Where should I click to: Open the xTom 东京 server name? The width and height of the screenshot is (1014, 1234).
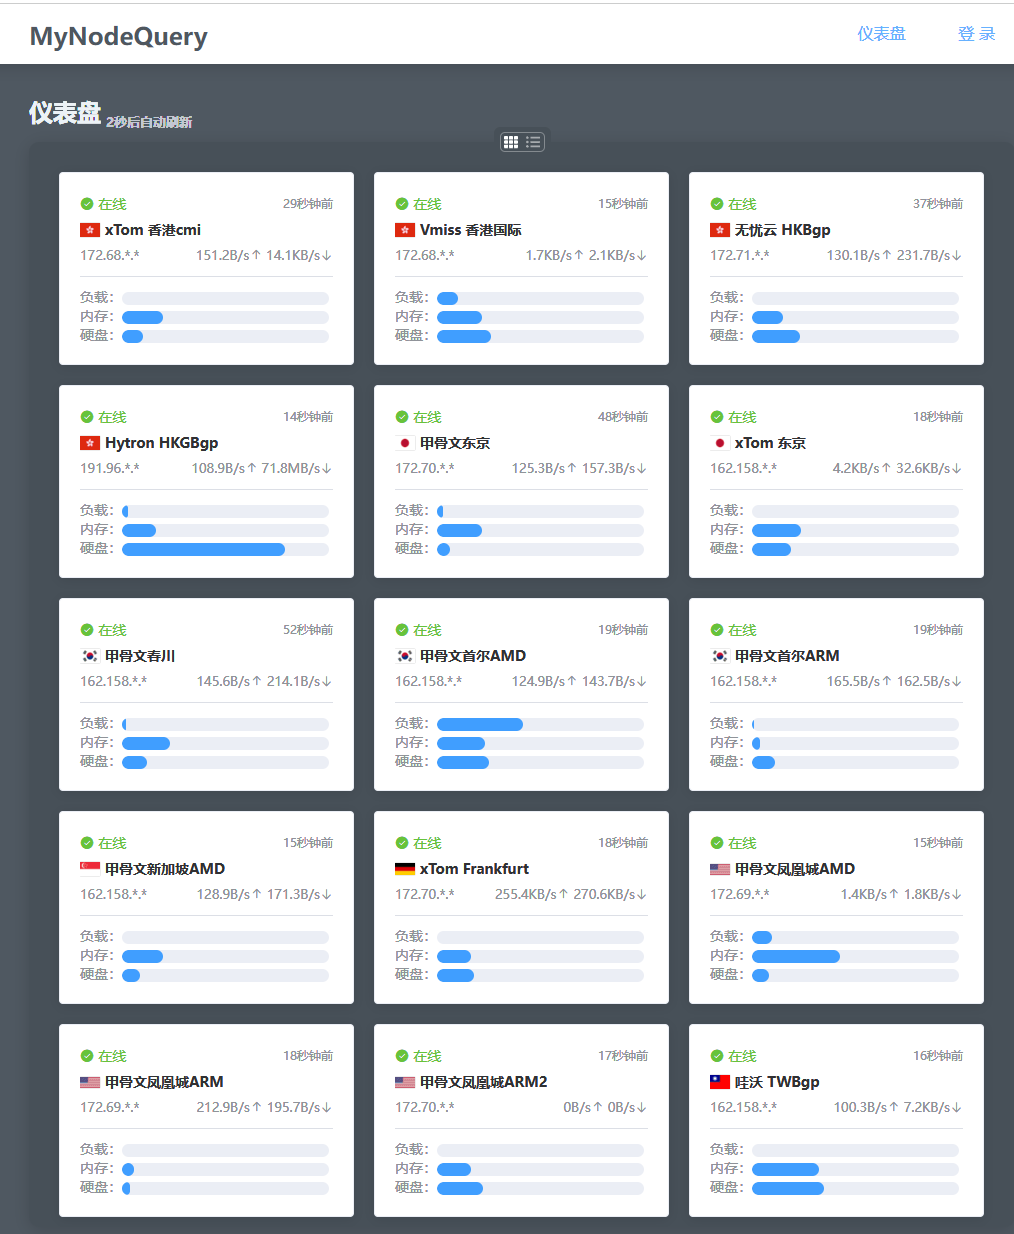(770, 443)
